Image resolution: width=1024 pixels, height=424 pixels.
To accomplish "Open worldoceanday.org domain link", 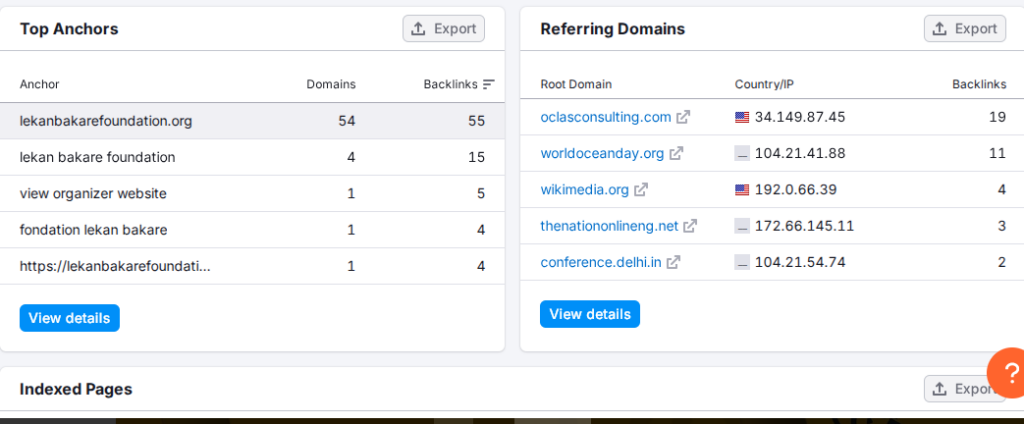I will 602,154.
